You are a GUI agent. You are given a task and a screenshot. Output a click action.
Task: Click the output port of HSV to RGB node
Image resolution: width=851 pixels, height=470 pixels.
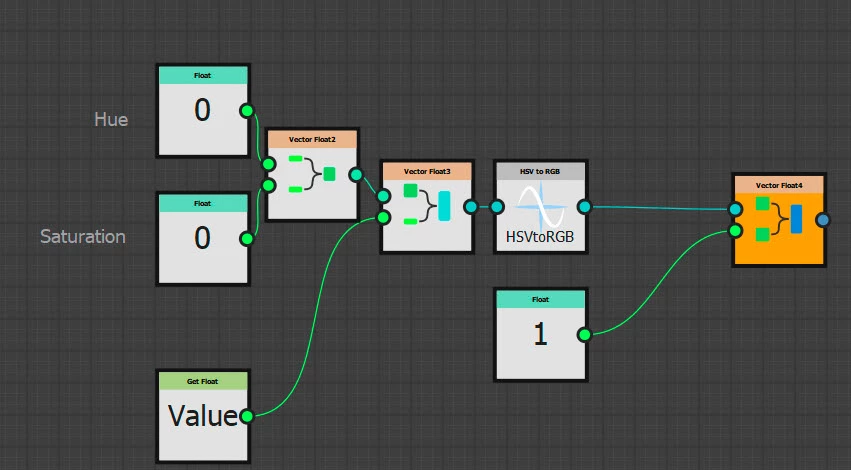(585, 206)
